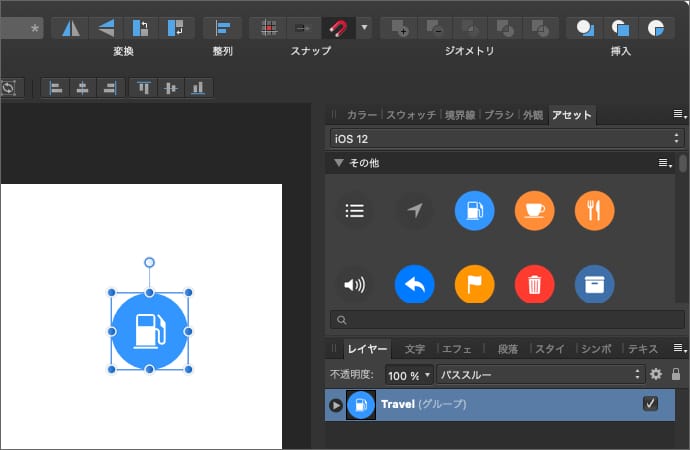
Task: Pick the orange flag asset icon
Action: tap(474, 285)
